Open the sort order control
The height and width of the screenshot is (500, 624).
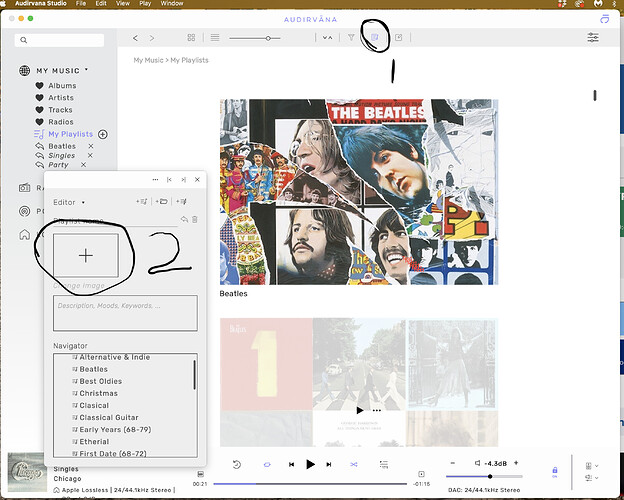point(327,37)
